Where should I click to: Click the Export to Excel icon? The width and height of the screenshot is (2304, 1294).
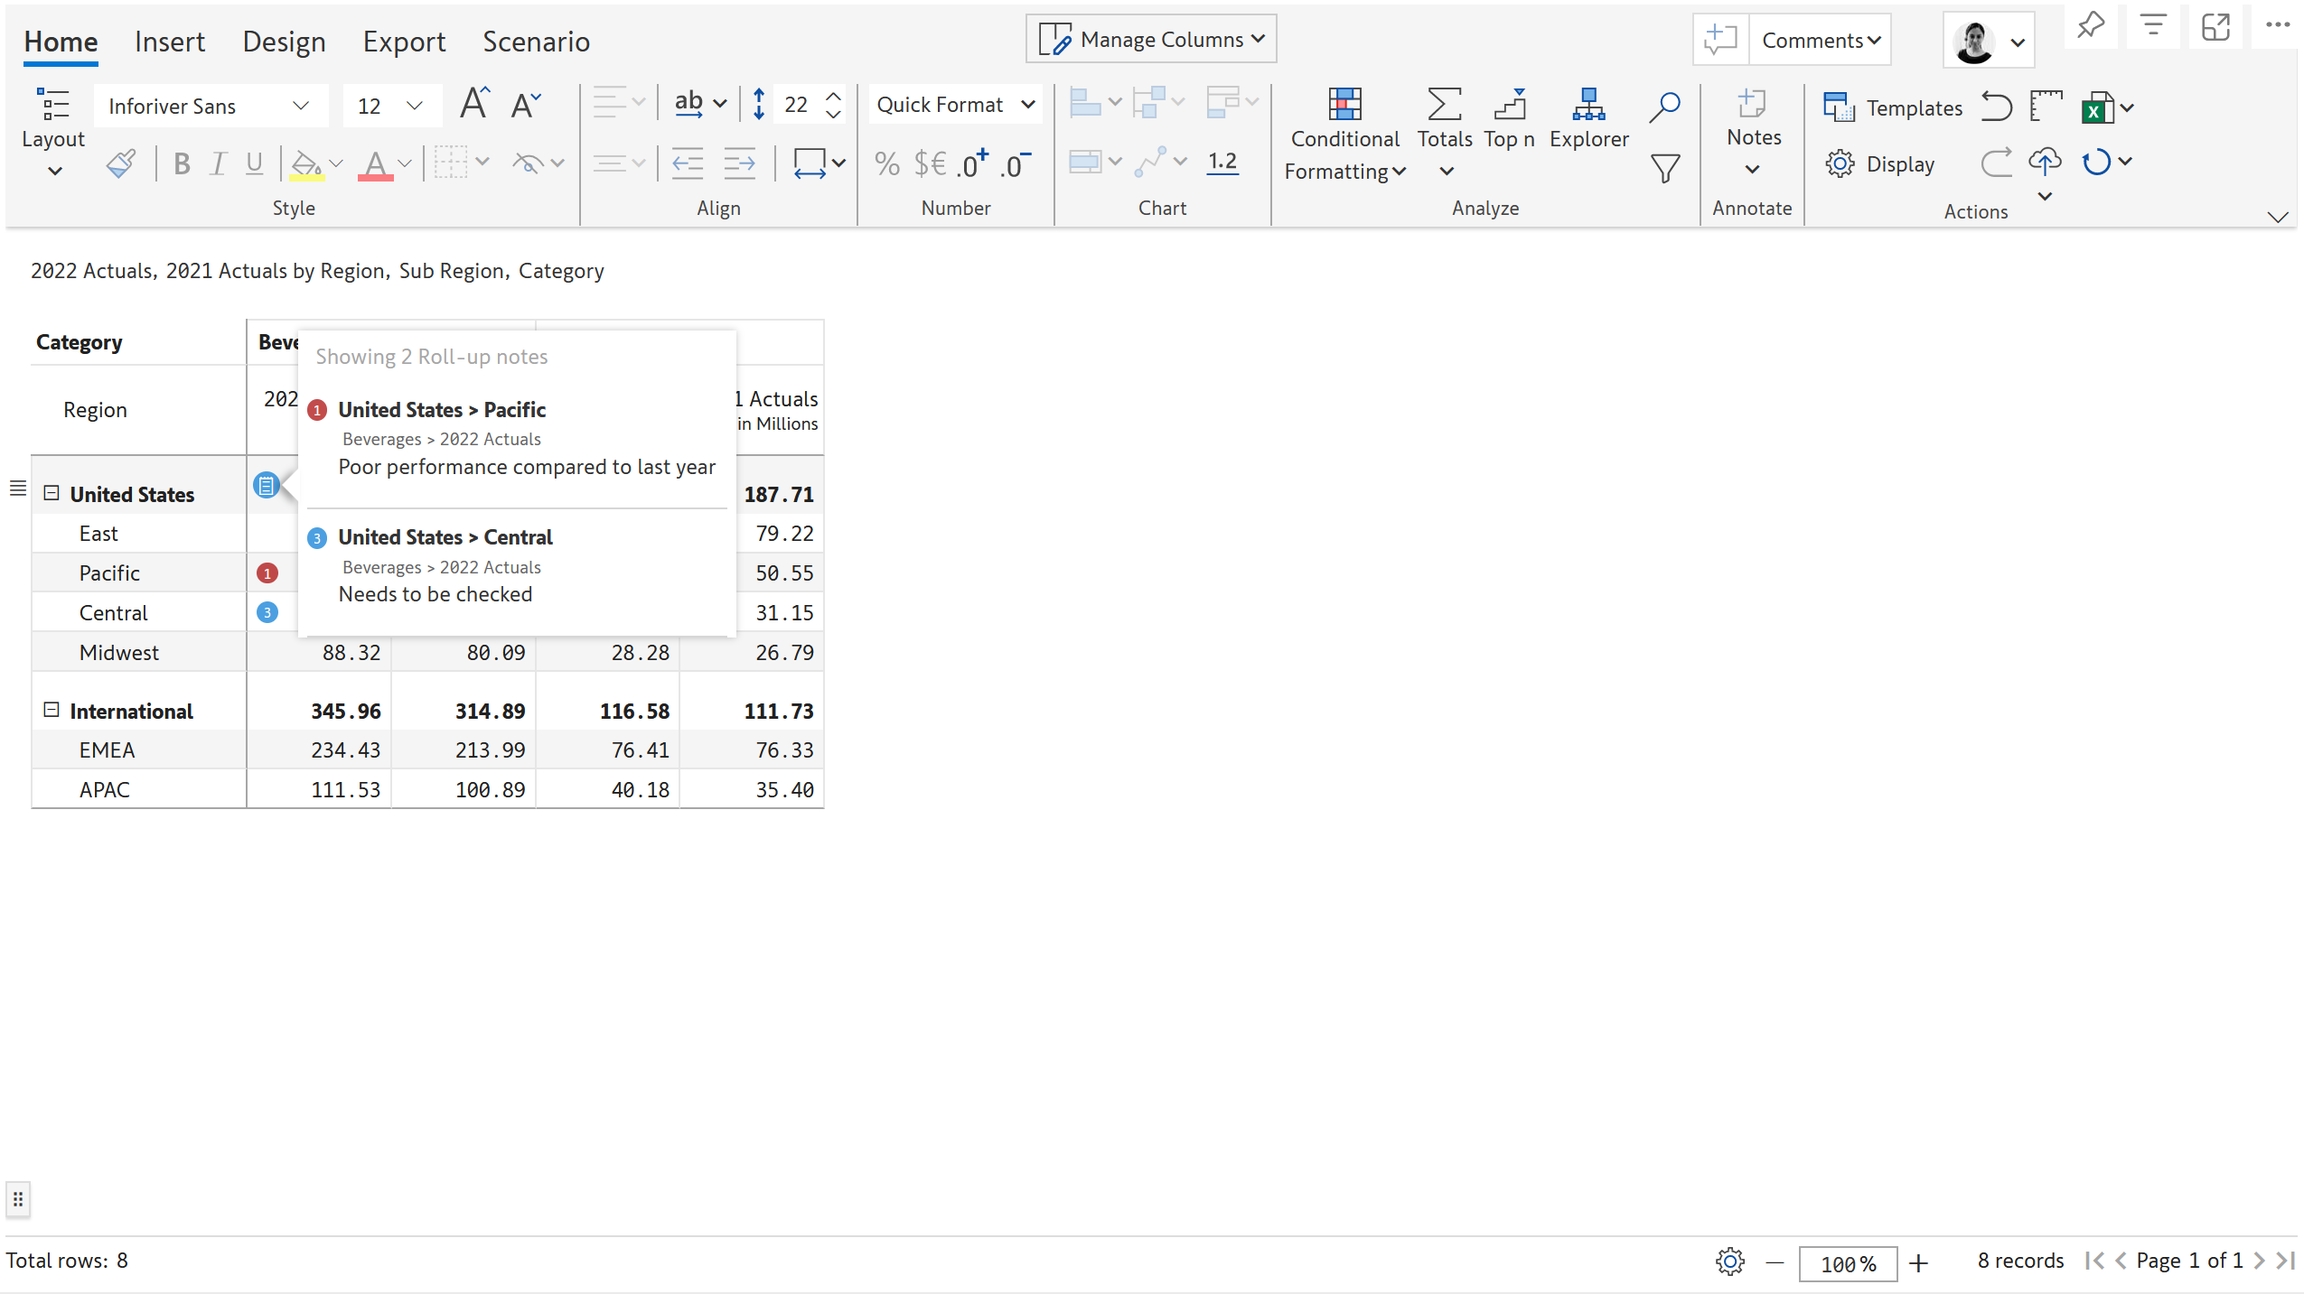(2095, 108)
